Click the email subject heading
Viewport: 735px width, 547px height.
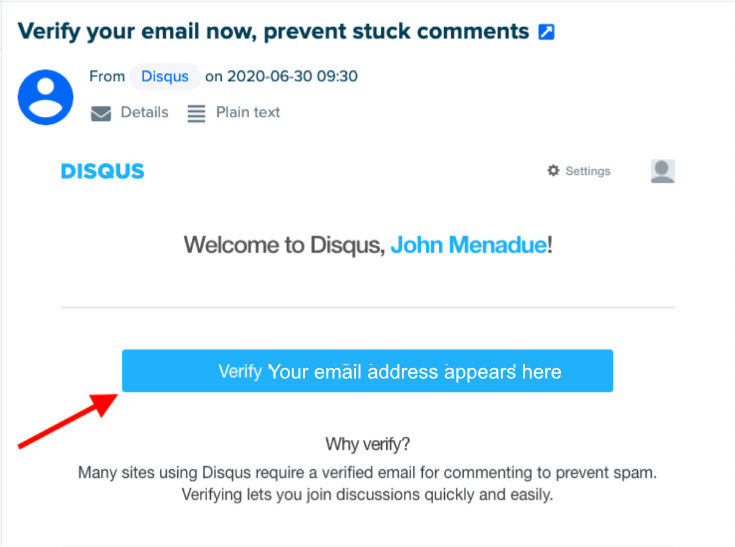[273, 31]
